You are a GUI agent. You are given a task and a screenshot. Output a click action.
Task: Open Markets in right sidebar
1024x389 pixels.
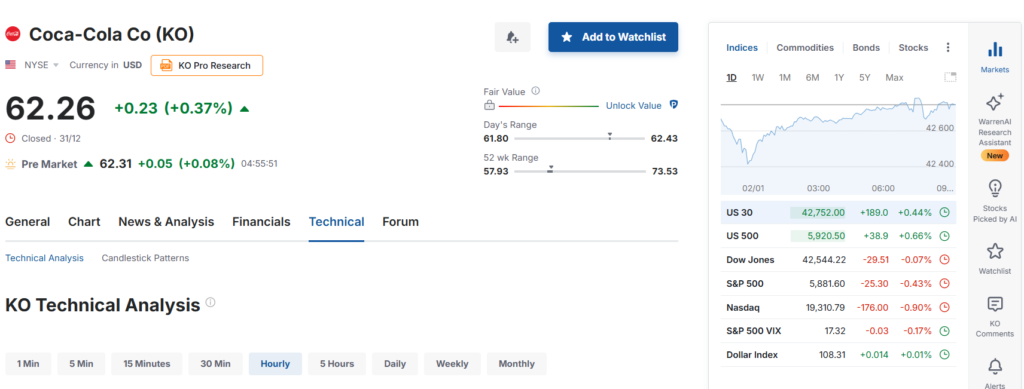pyautogui.click(x=995, y=57)
